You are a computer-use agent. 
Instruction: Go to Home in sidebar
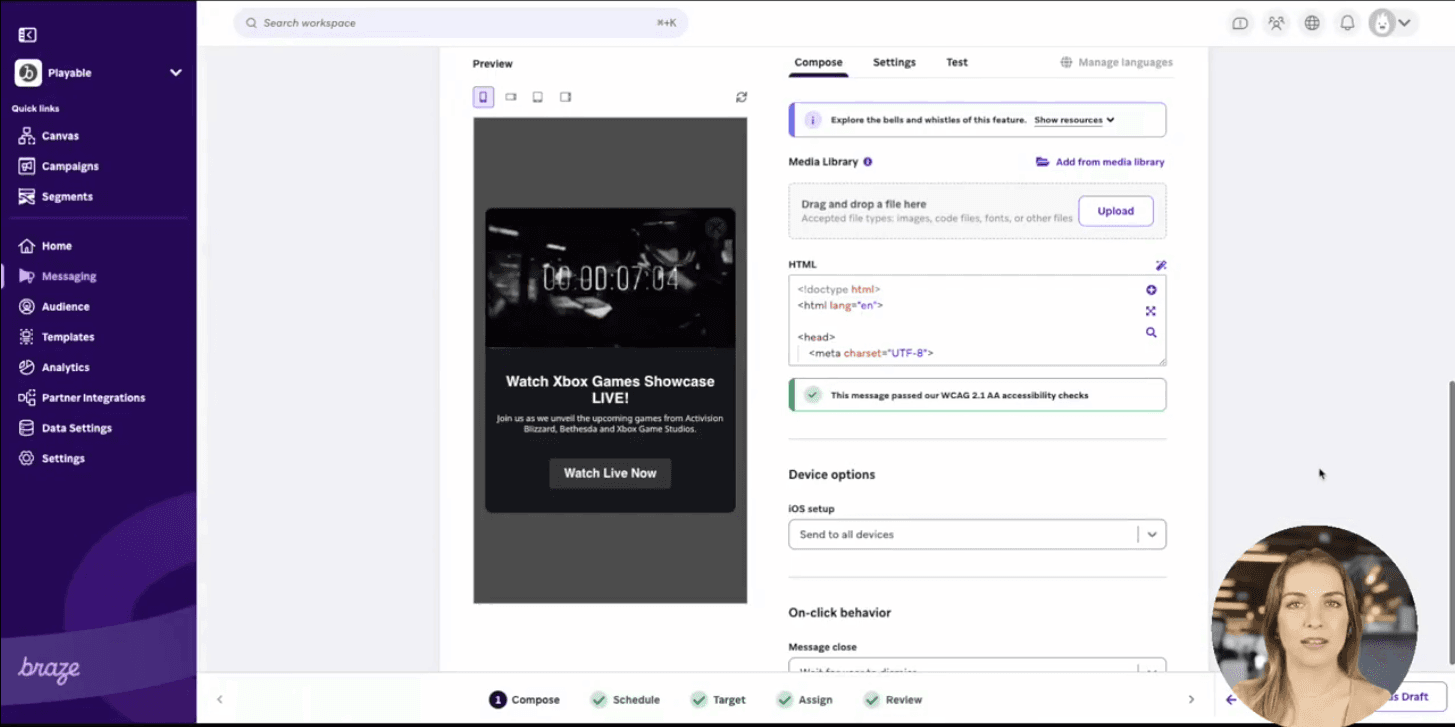[45, 246]
